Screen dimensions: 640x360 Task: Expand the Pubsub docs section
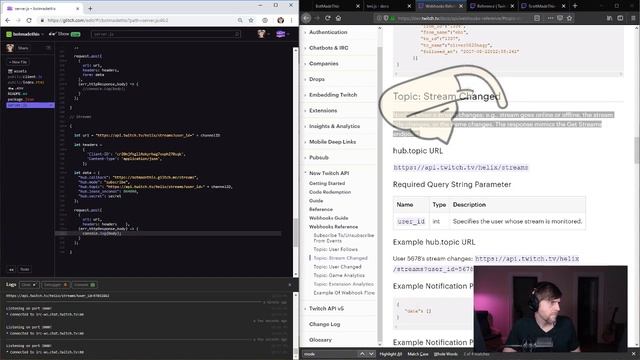(x=318, y=158)
